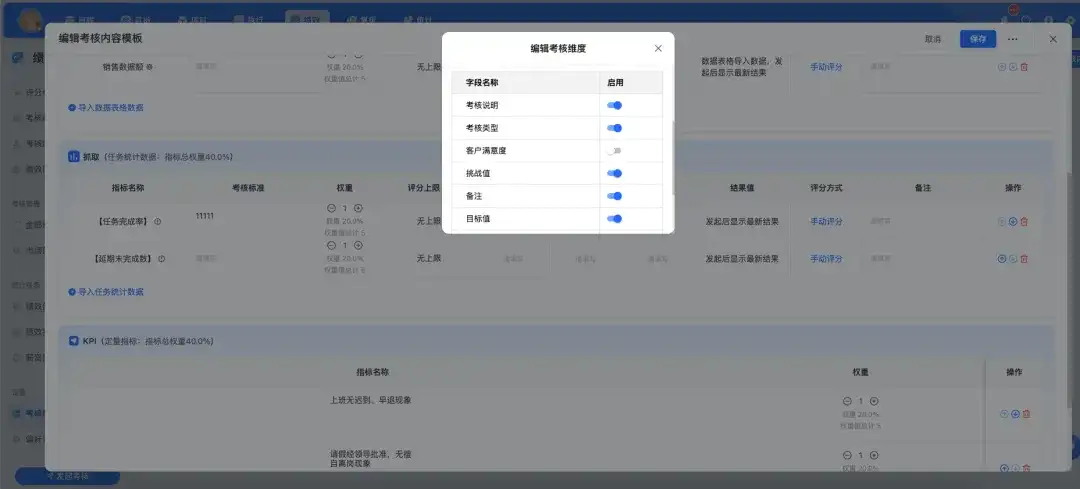Image resolution: width=1080 pixels, height=489 pixels.
Task: Click the 评分方式 column header
Action: click(x=827, y=188)
